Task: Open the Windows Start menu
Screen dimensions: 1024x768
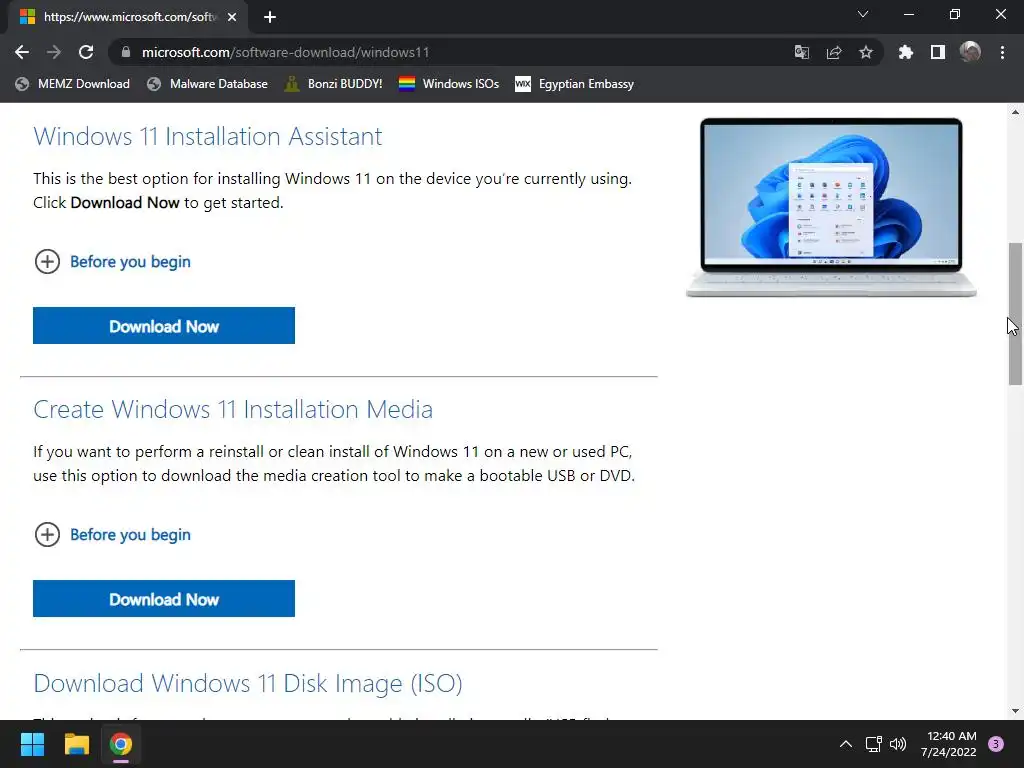Action: click(32, 744)
